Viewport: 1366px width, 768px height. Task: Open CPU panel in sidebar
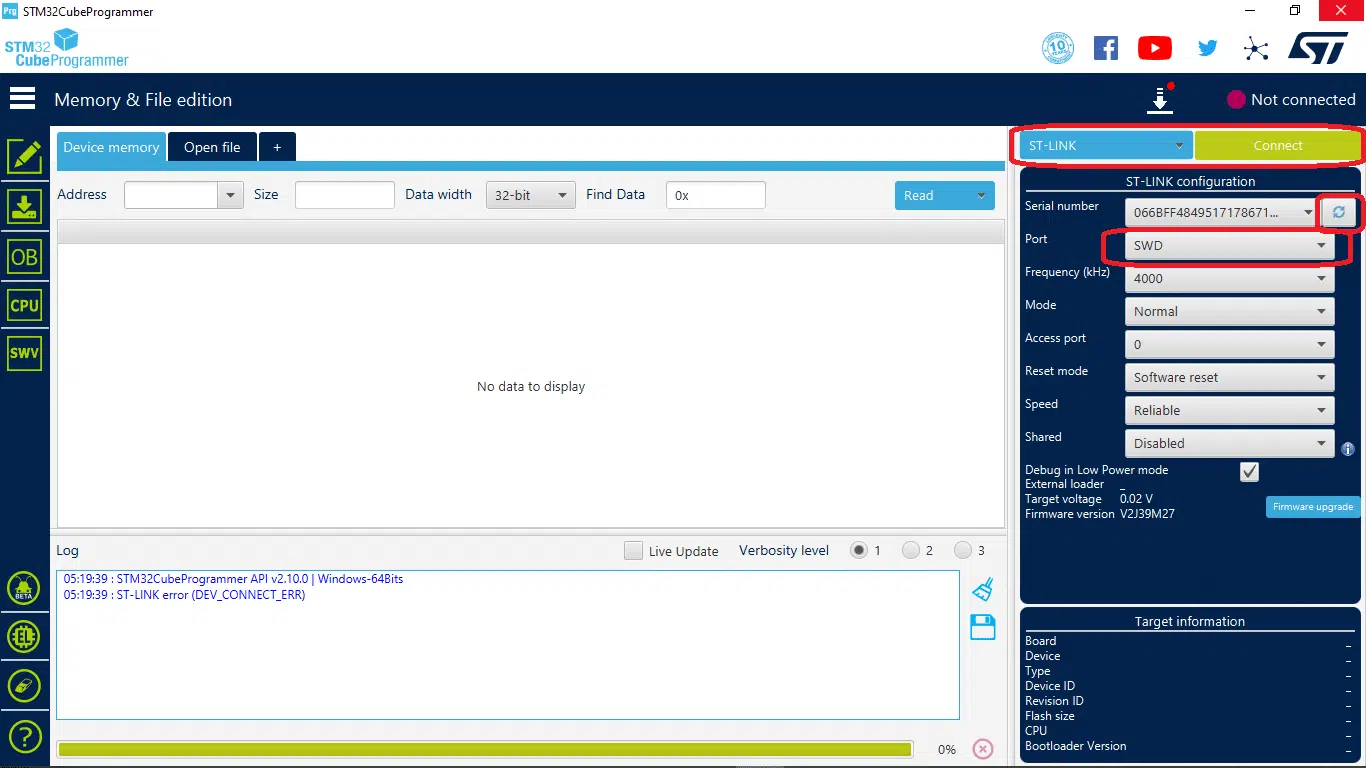pyautogui.click(x=24, y=305)
